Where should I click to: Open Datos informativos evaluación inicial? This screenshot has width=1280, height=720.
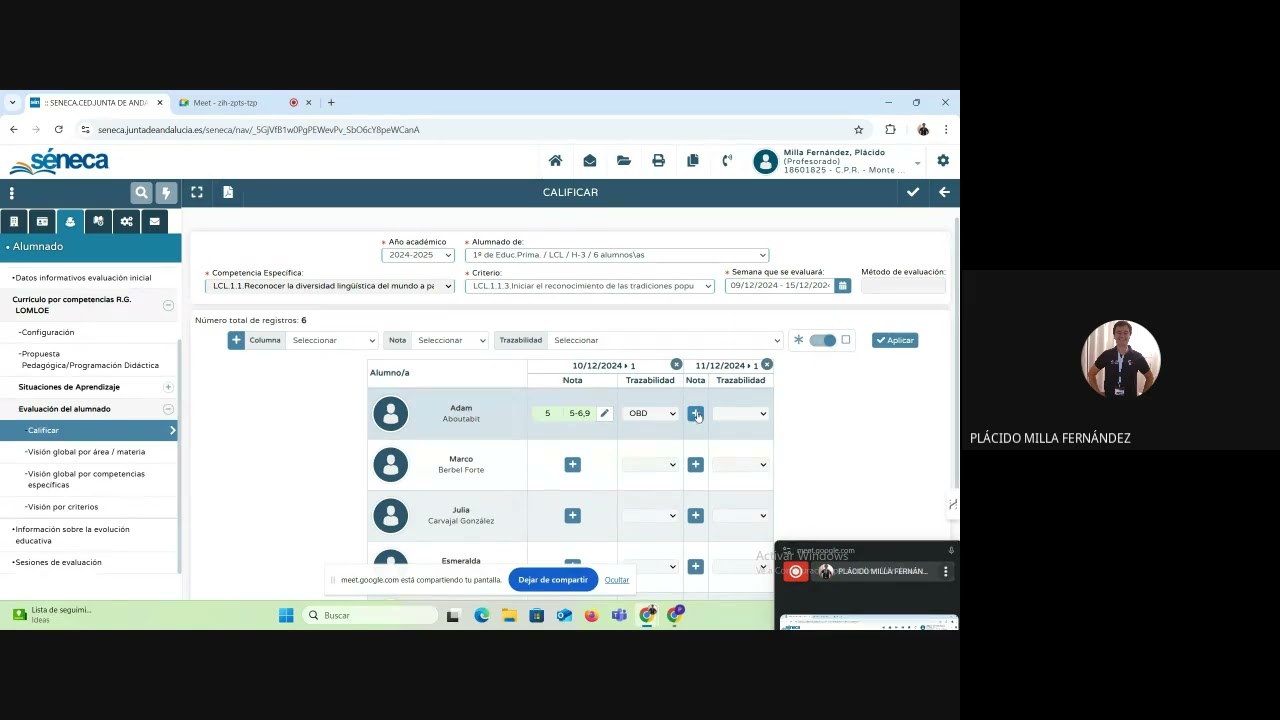(83, 278)
